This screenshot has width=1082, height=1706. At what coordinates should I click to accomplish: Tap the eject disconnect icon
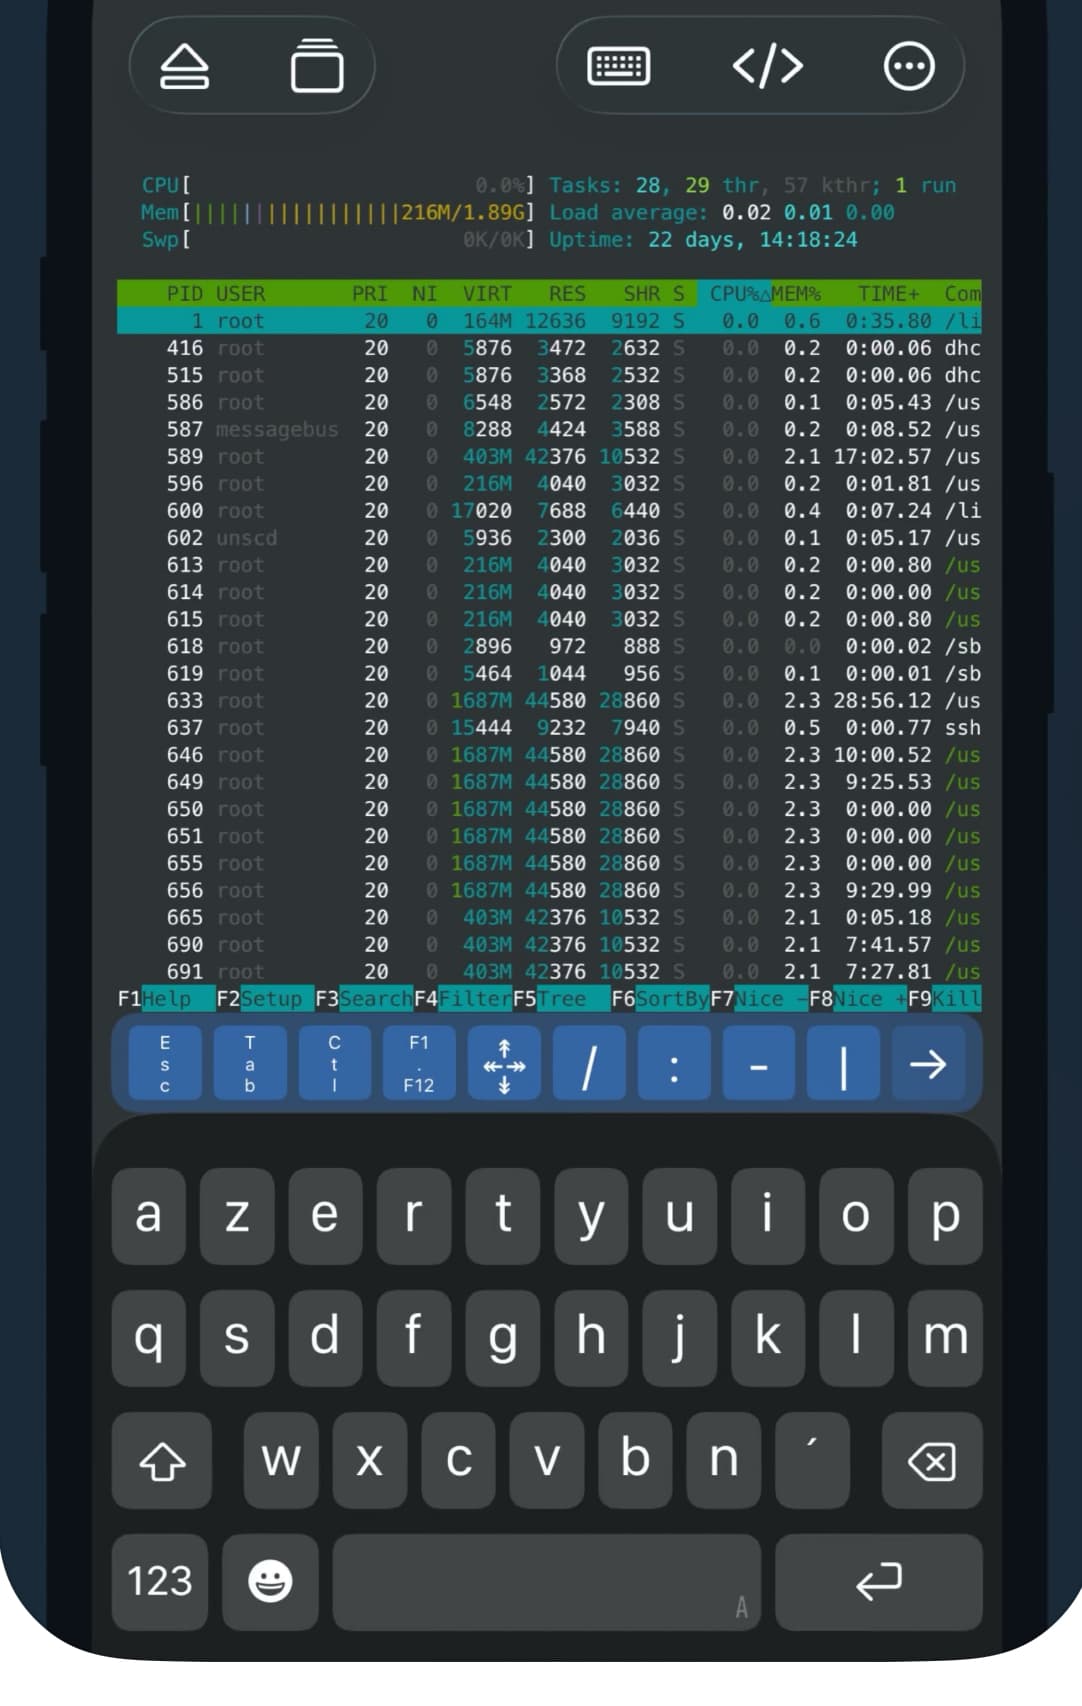click(184, 67)
